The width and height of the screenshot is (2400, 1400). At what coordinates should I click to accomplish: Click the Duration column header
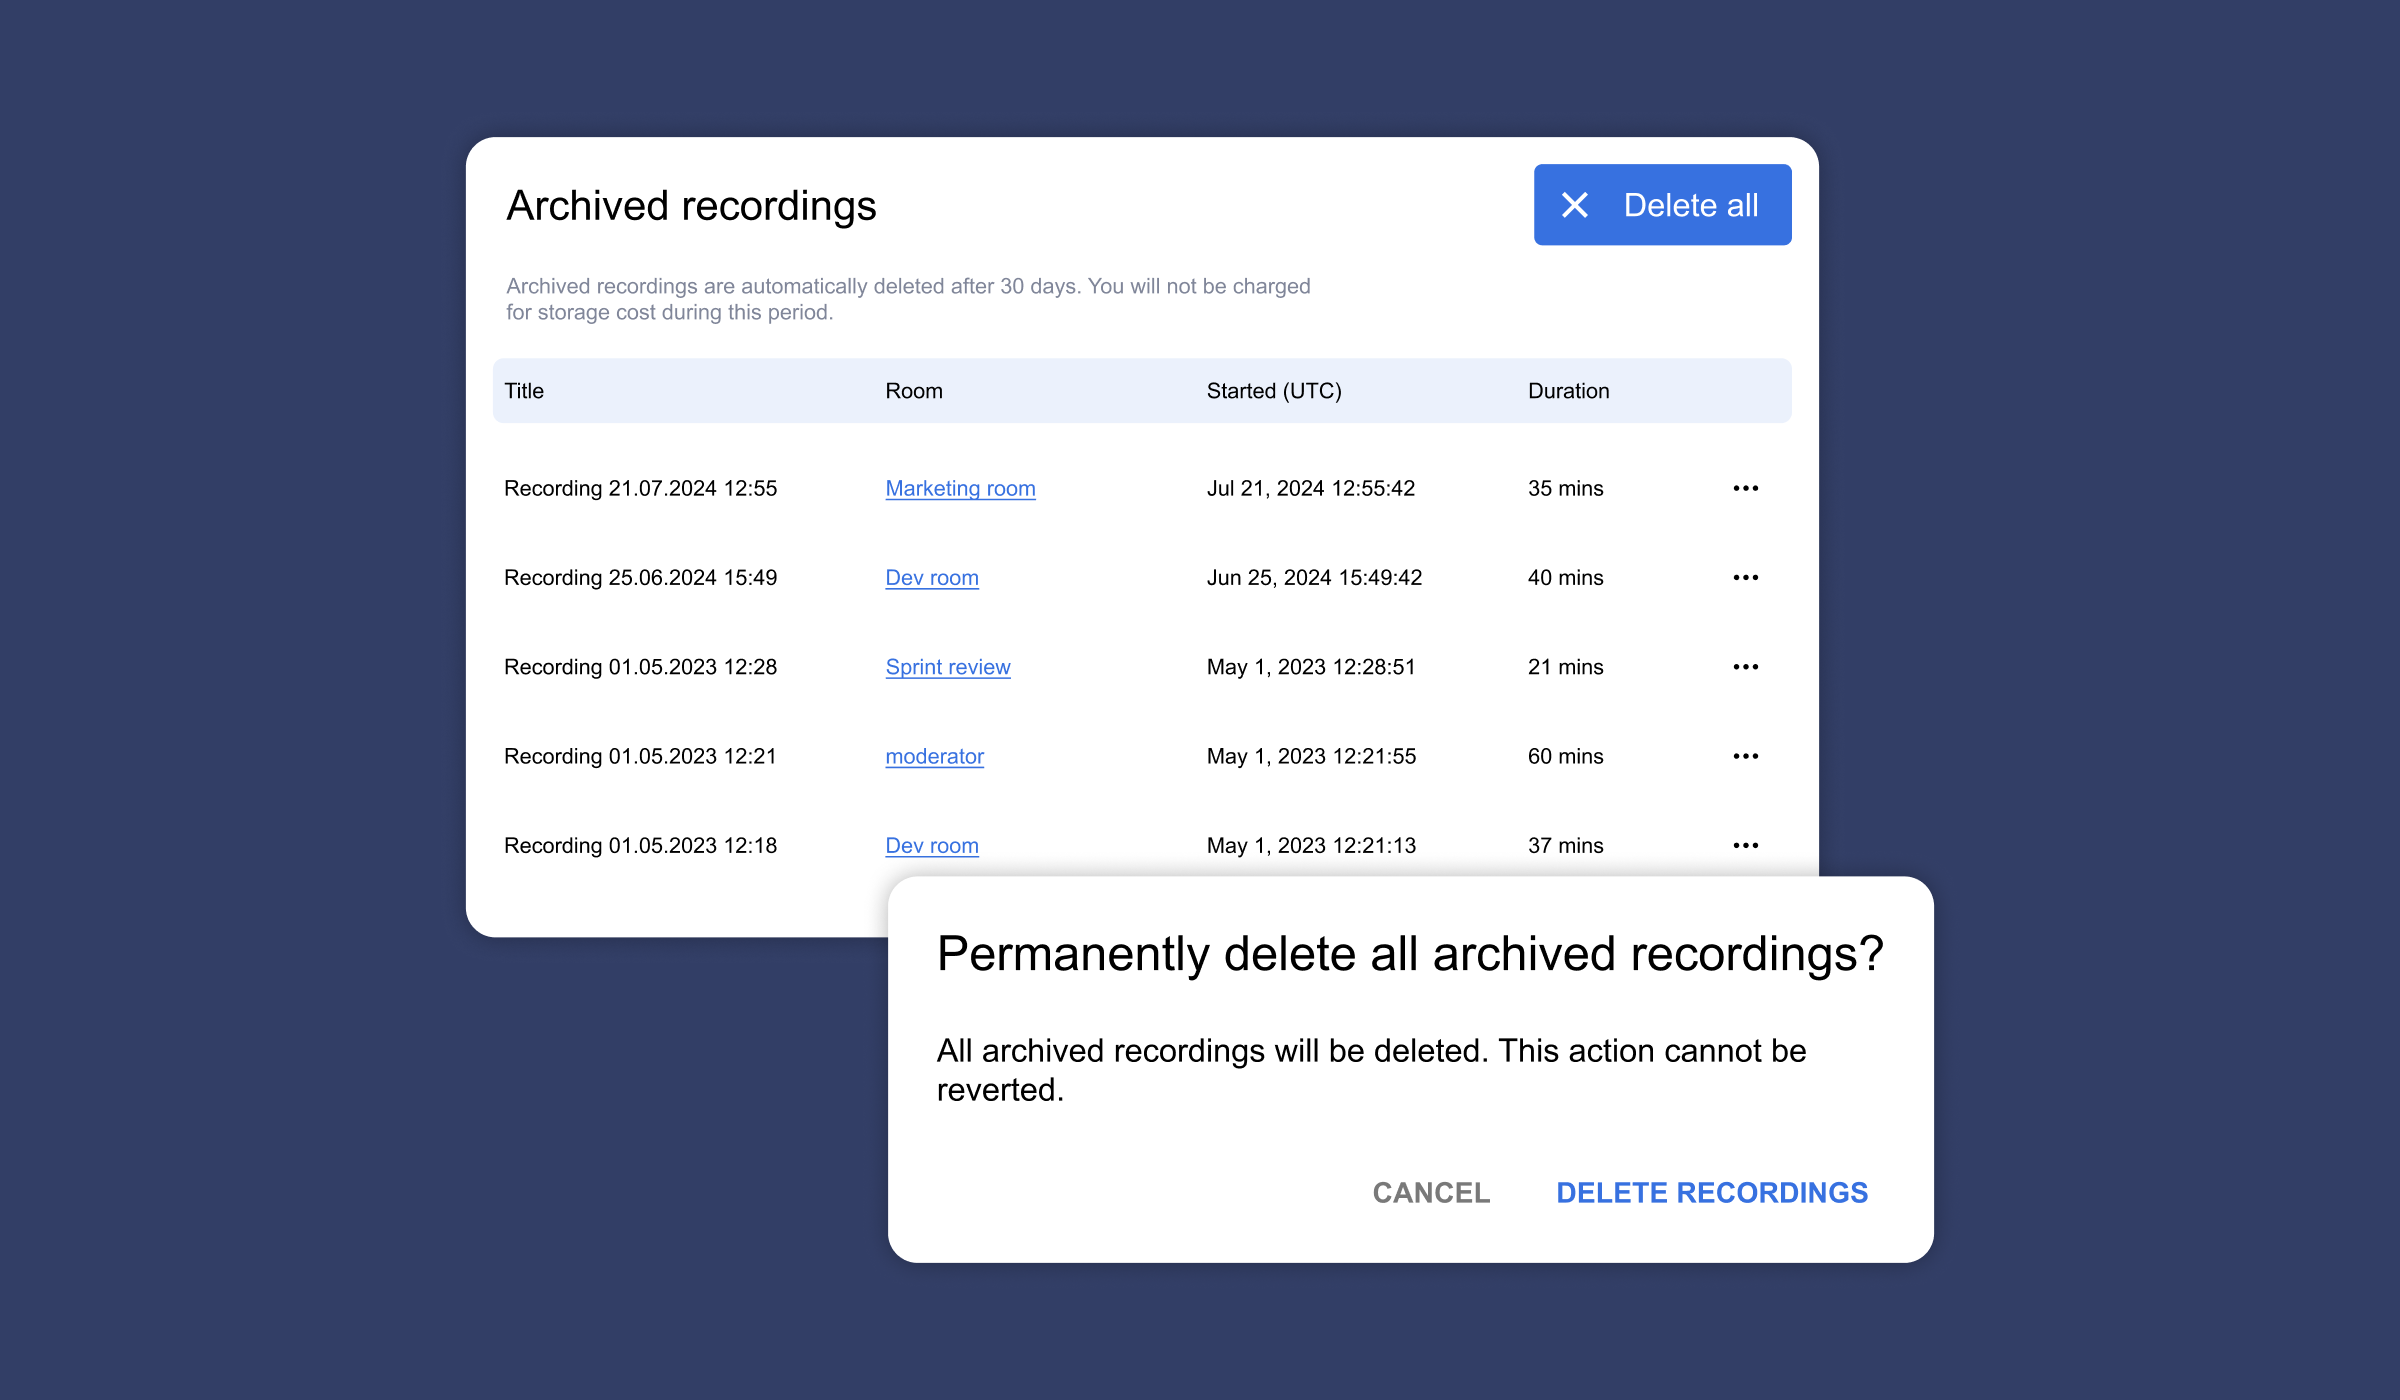click(x=1567, y=391)
